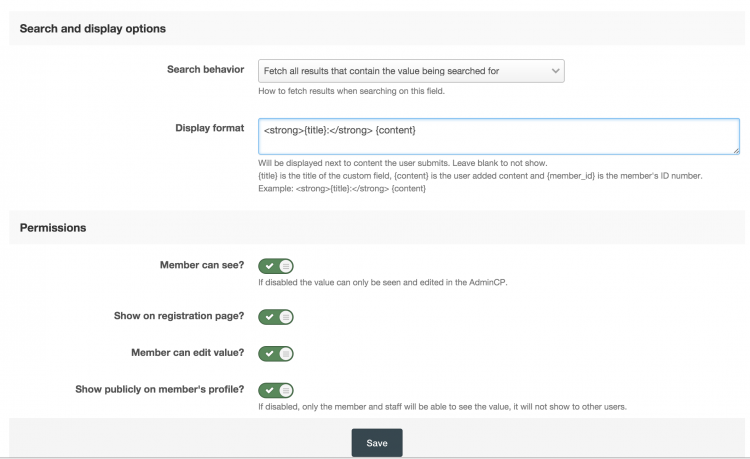Click the AdminCP help text under 'Member can see?'
The height and width of the screenshot is (459, 750).
383,282
